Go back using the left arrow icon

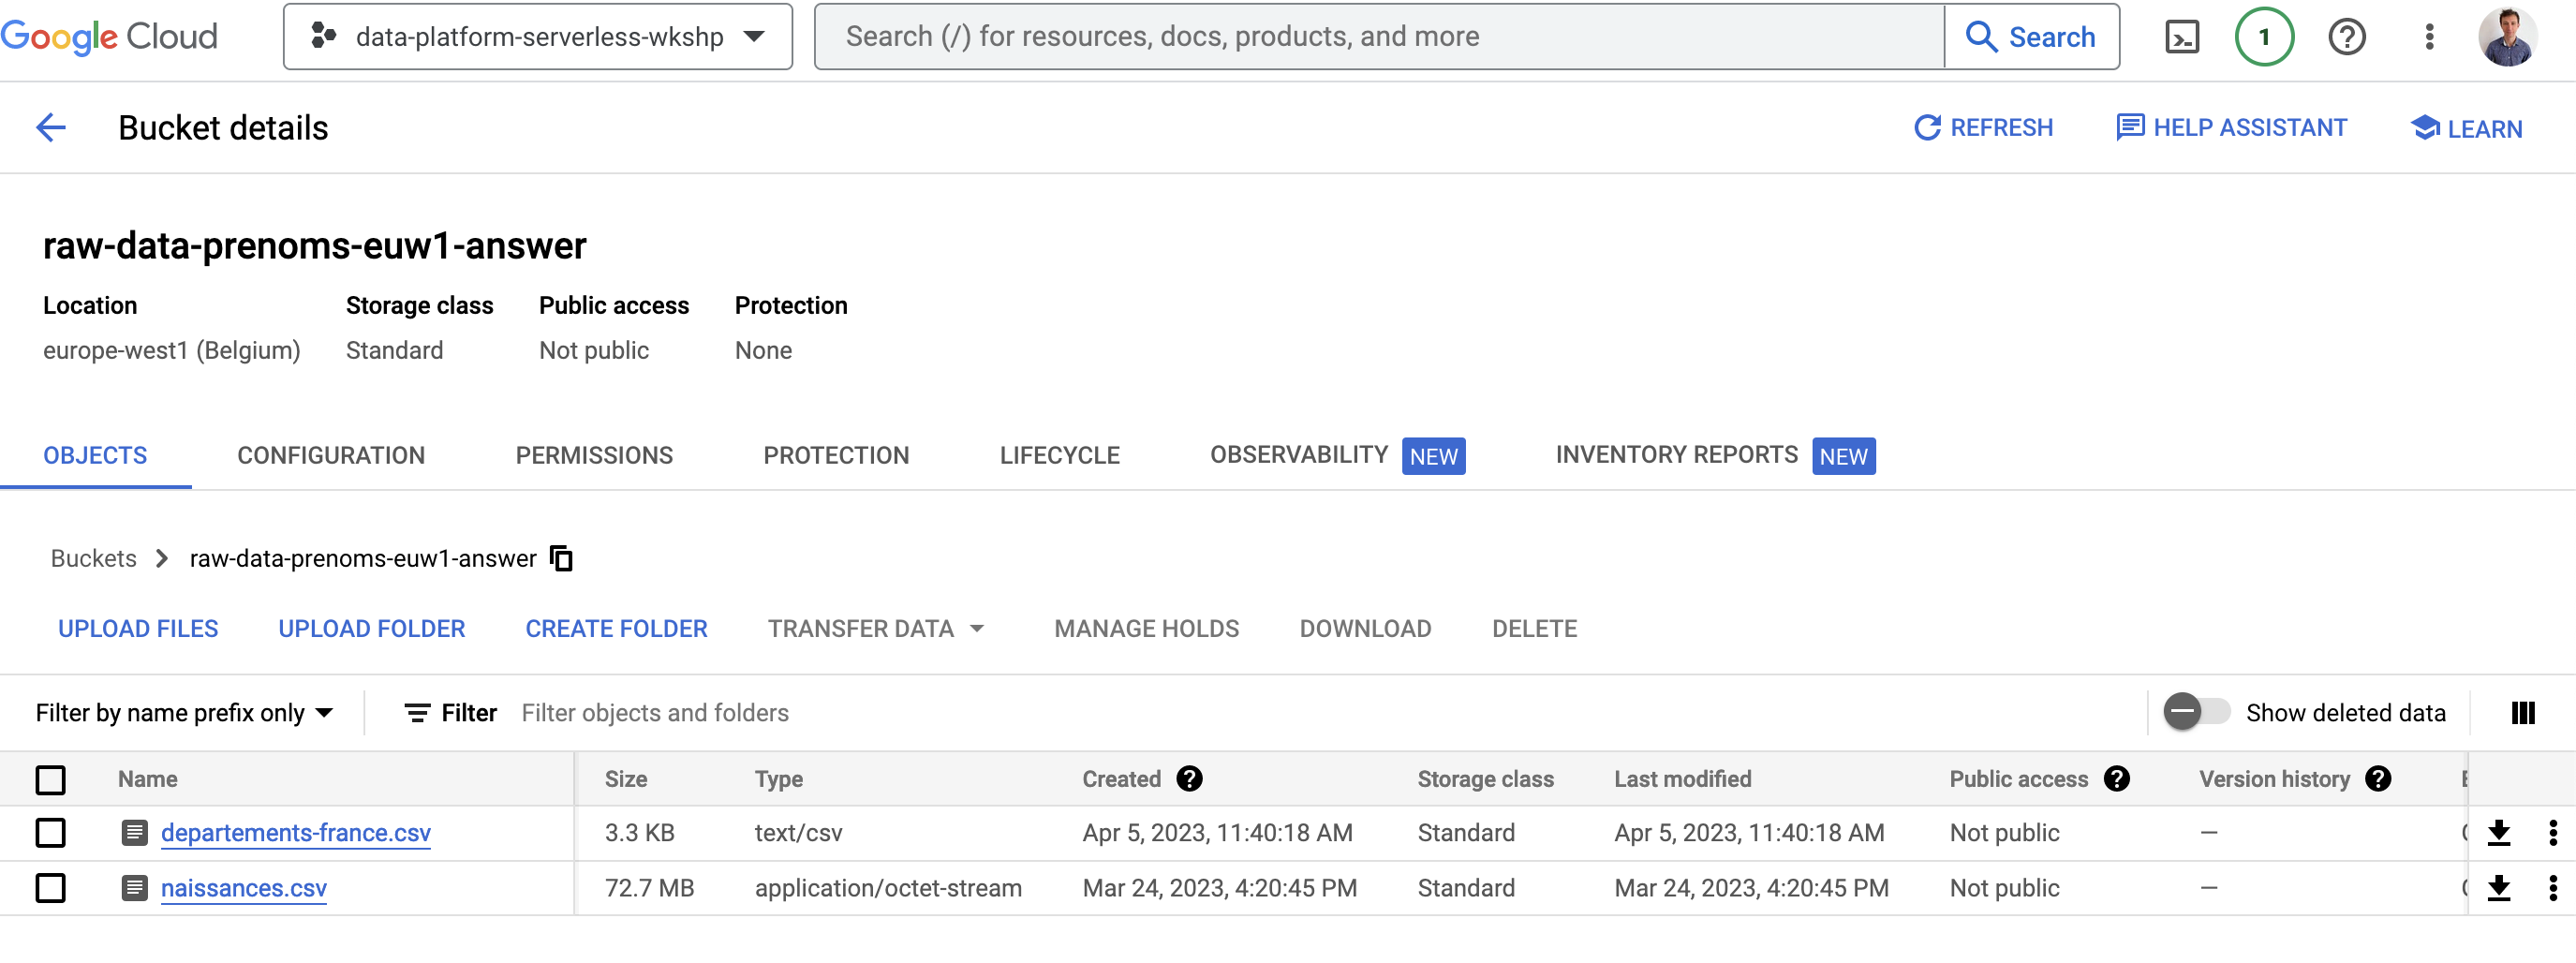point(51,128)
